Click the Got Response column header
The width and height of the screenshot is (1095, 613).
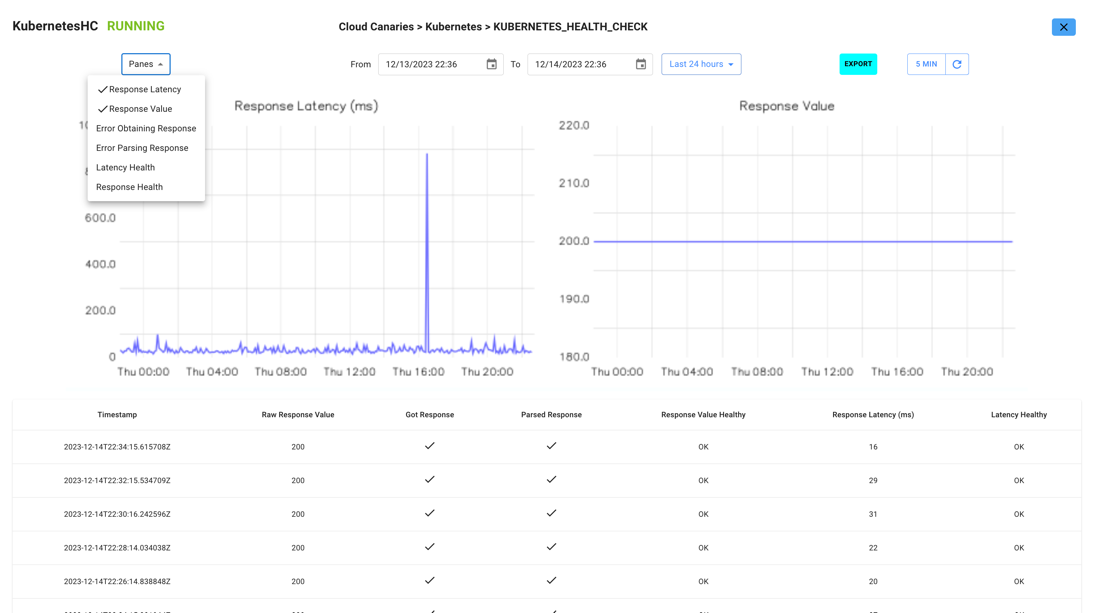click(x=429, y=415)
